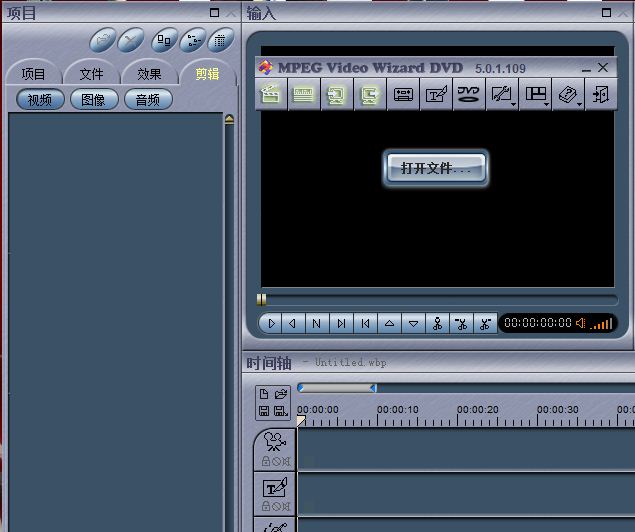The height and width of the screenshot is (532, 635).
Task: Open the wrench tools icon
Action: click(x=501, y=95)
